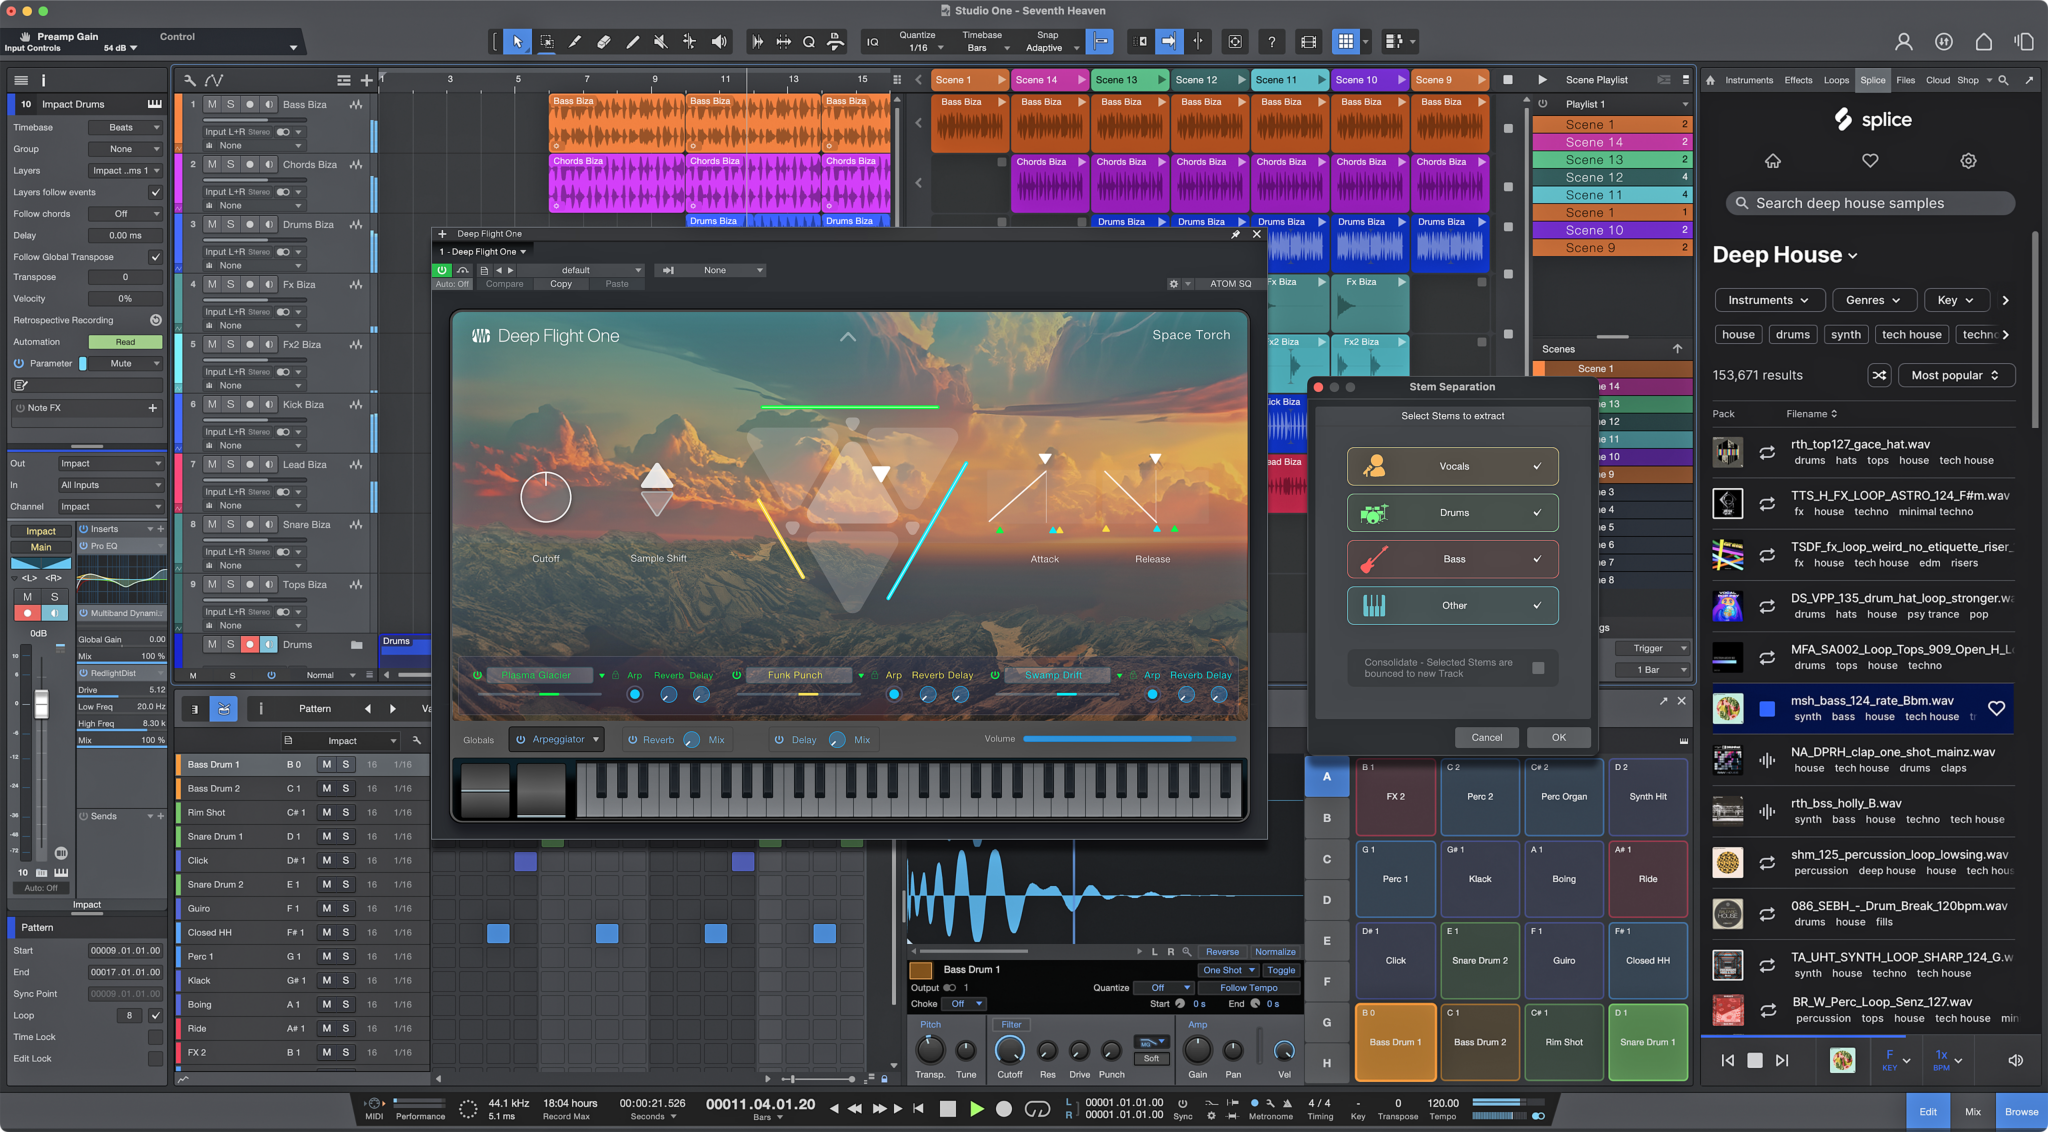The image size is (2048, 1132).
Task: Switch to the Loops browser tab
Action: 1835,80
